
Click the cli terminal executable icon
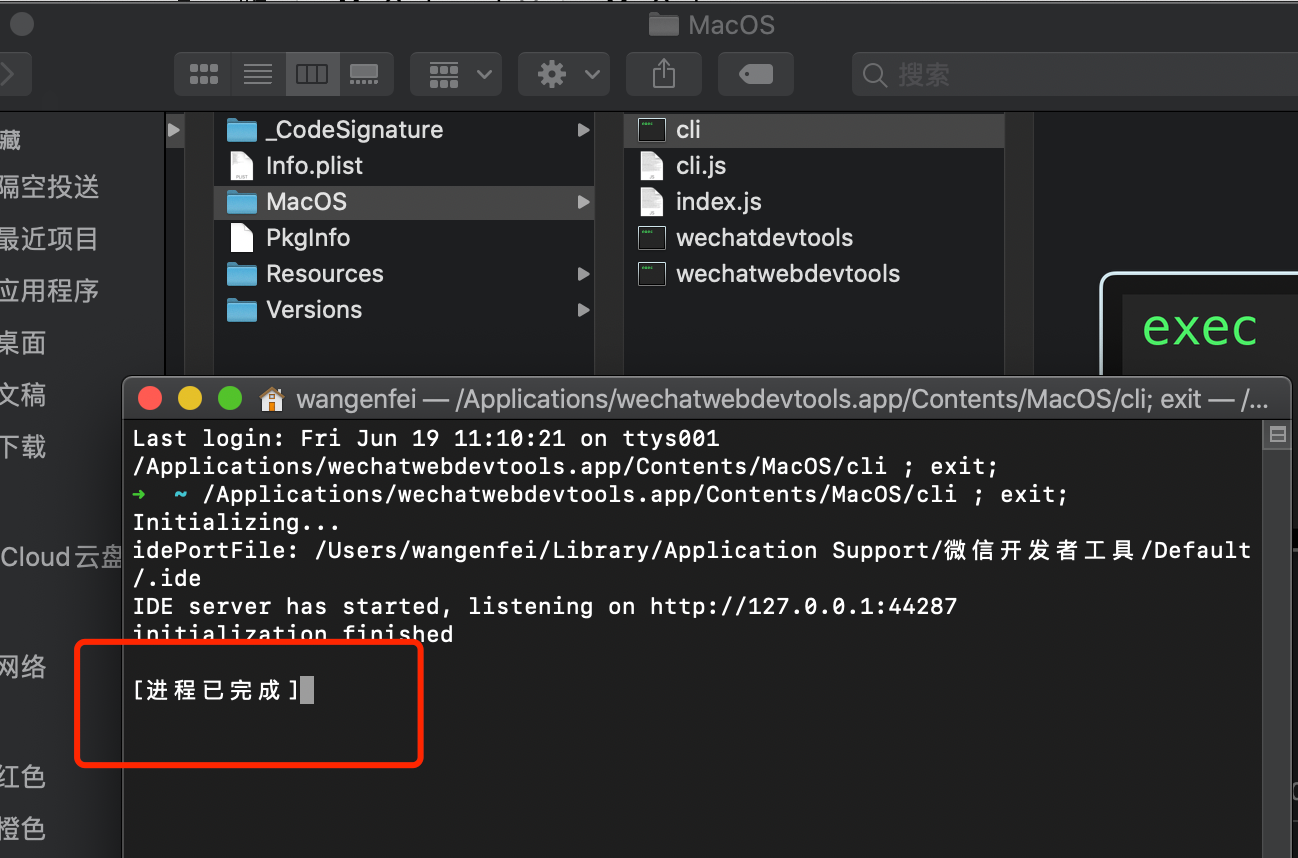(652, 130)
